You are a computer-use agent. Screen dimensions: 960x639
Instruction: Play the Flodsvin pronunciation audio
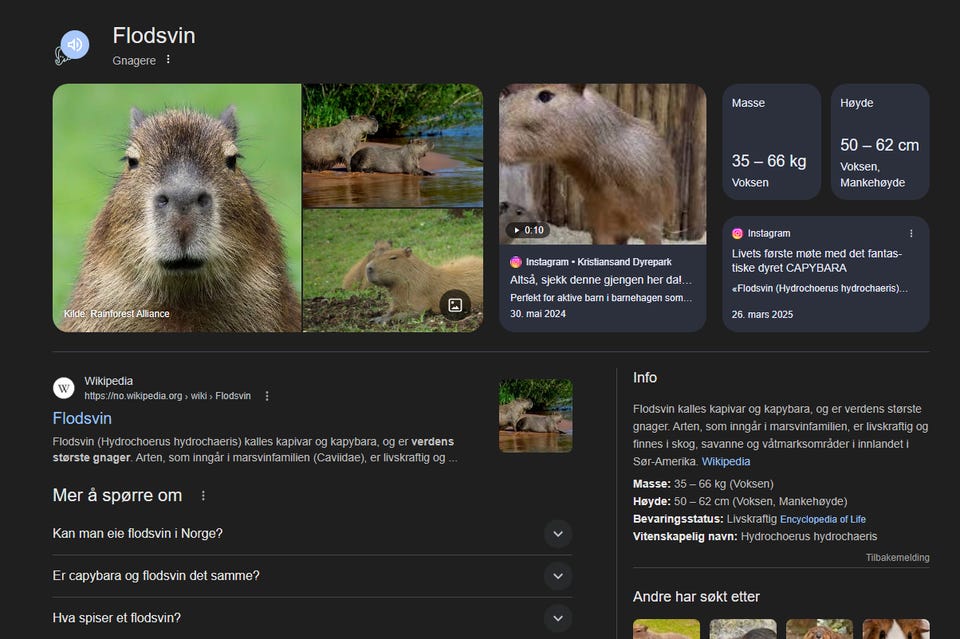(x=74, y=45)
